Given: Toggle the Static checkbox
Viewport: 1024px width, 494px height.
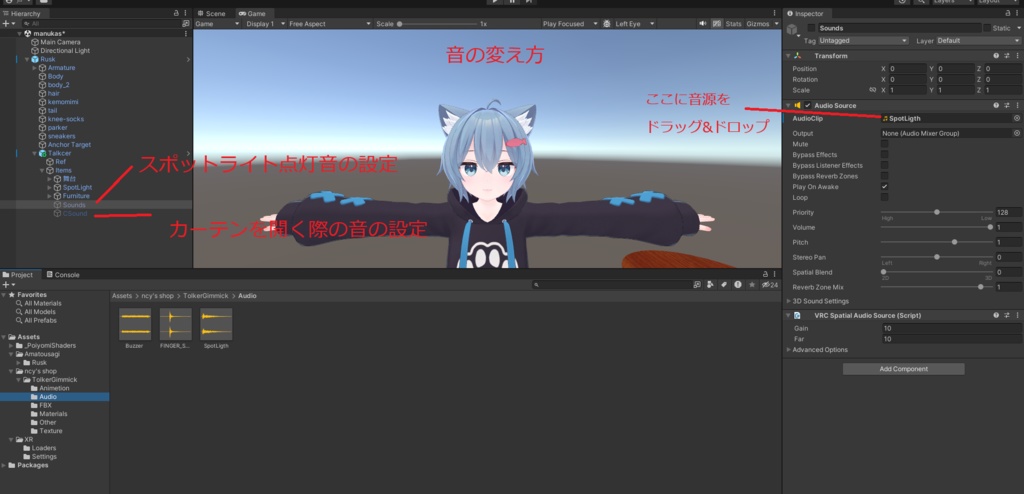Looking at the screenshot, I should (x=987, y=28).
